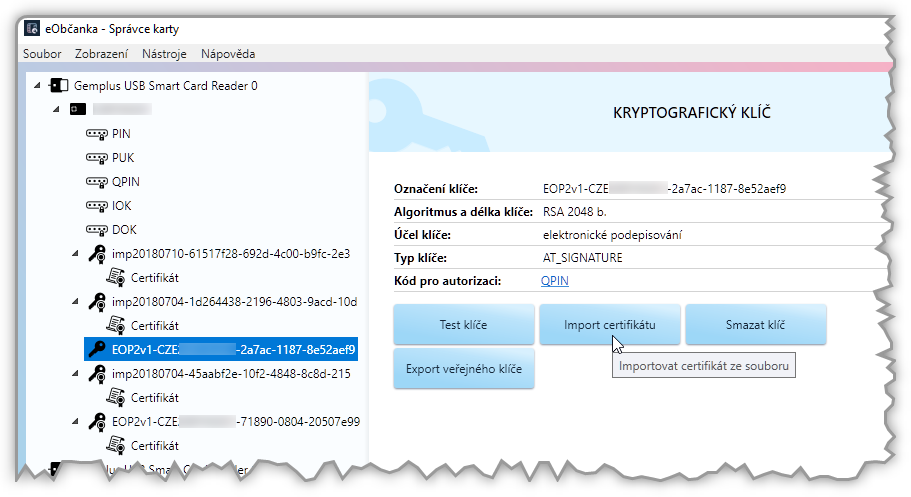Click the key icon next to QPIN
The image size is (911, 497).
tap(96, 182)
